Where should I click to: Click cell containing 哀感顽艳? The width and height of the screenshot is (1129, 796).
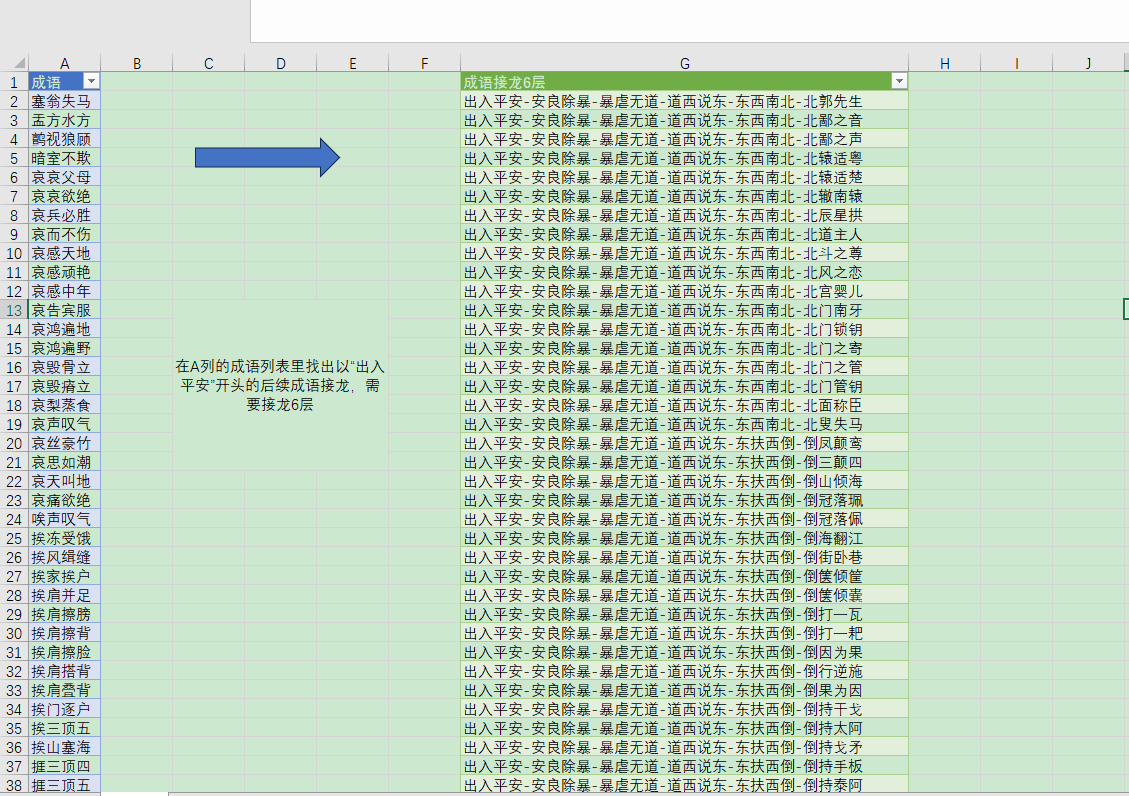[64, 272]
